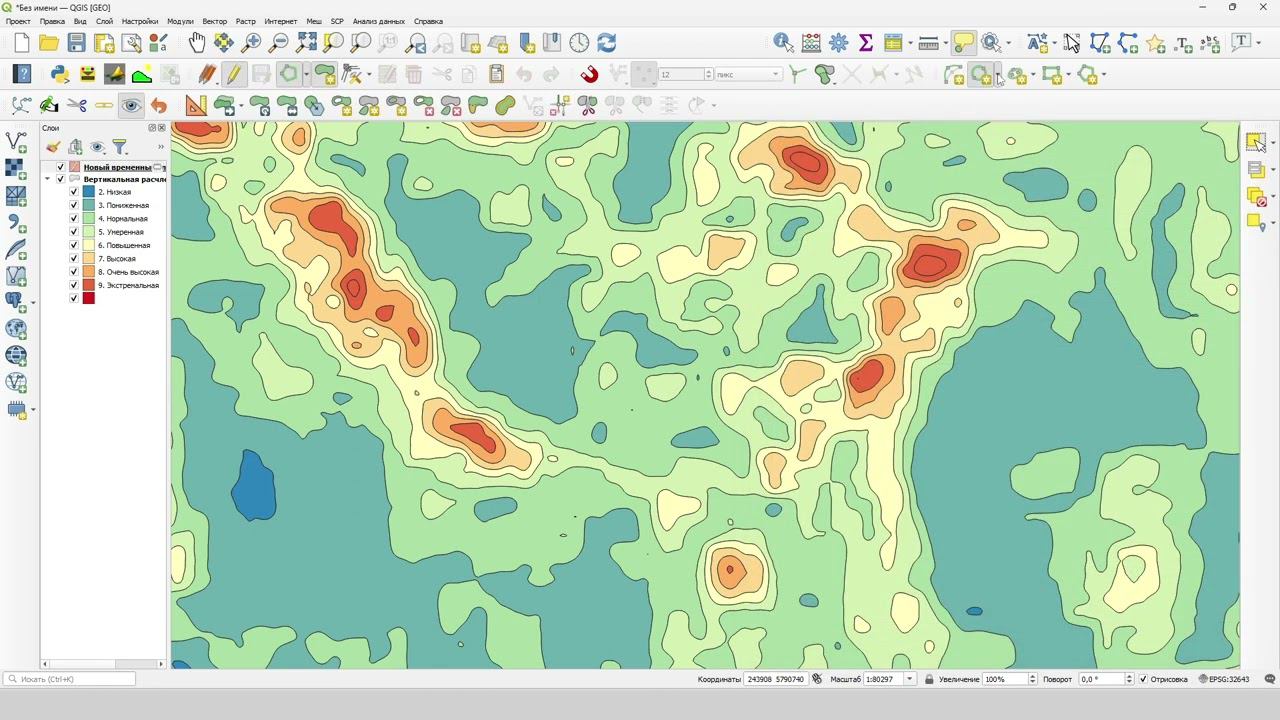Uncheck the '2. Низкая' class checkbox
1280x720 pixels.
[x=73, y=192]
